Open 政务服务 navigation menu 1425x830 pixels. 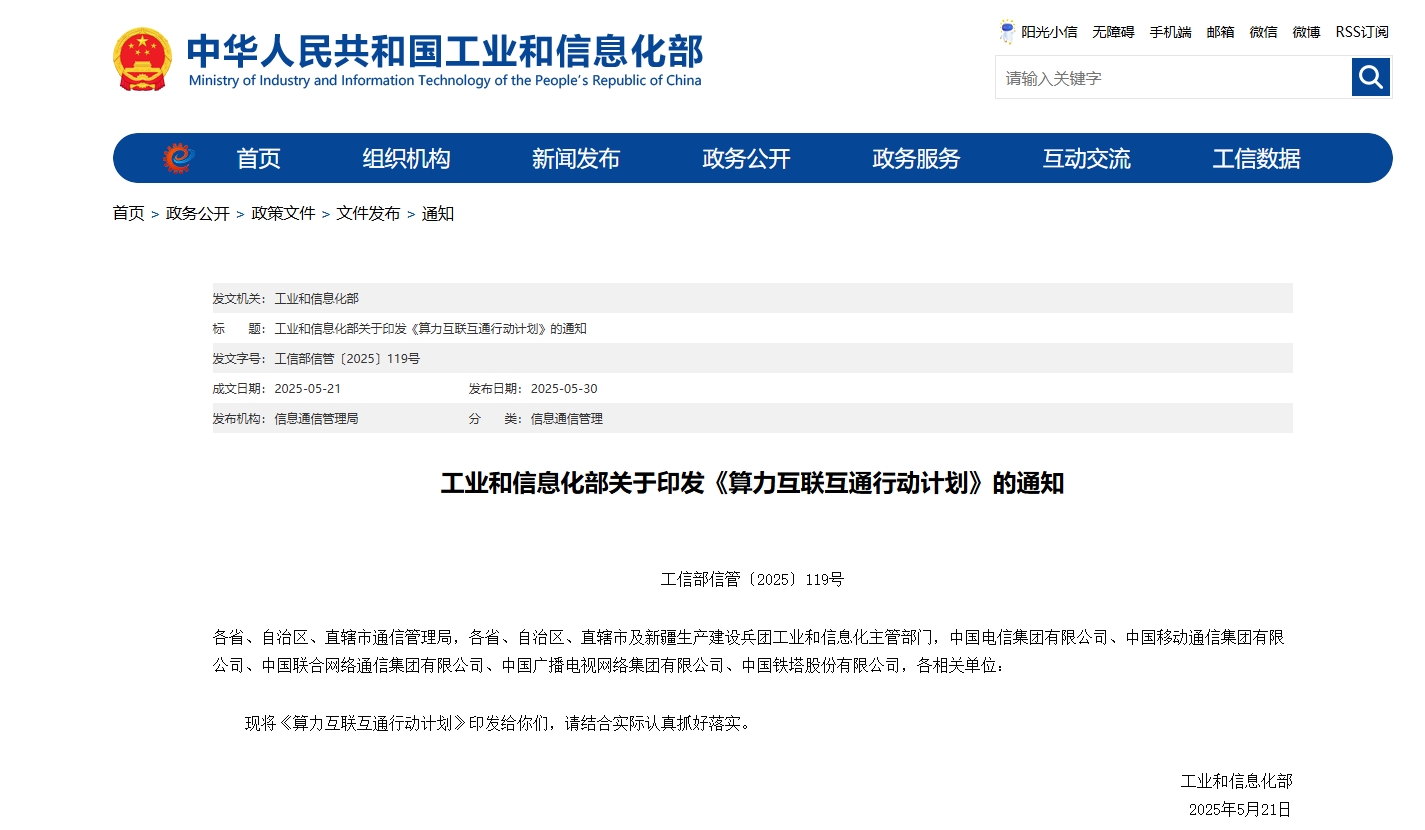point(916,158)
